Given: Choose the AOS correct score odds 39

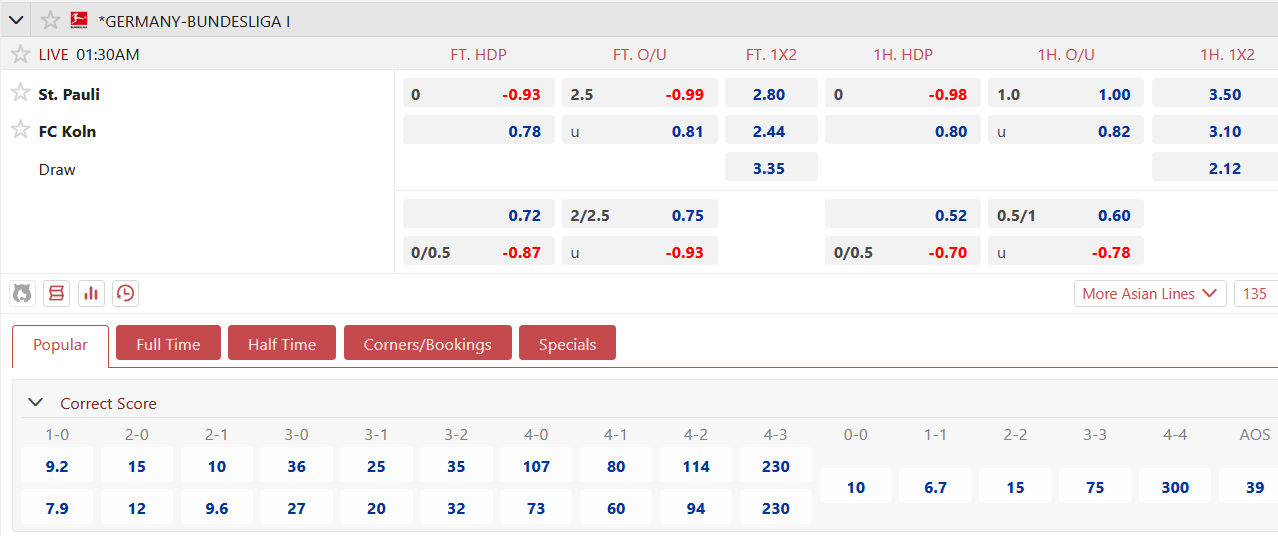Looking at the screenshot, I should click(x=1254, y=487).
